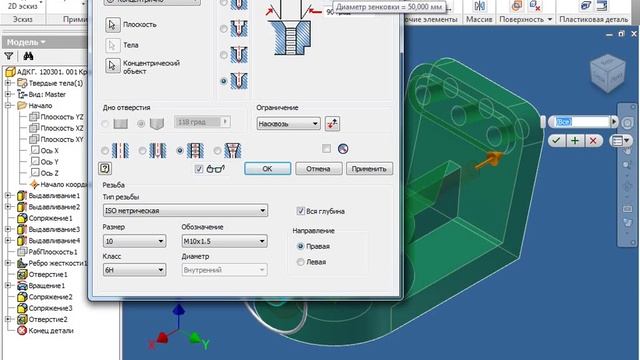Viewport: 640px width, 360px height.
Task: Click the orange stitch surface icon in the Поверхность panel
Action: point(517,6)
